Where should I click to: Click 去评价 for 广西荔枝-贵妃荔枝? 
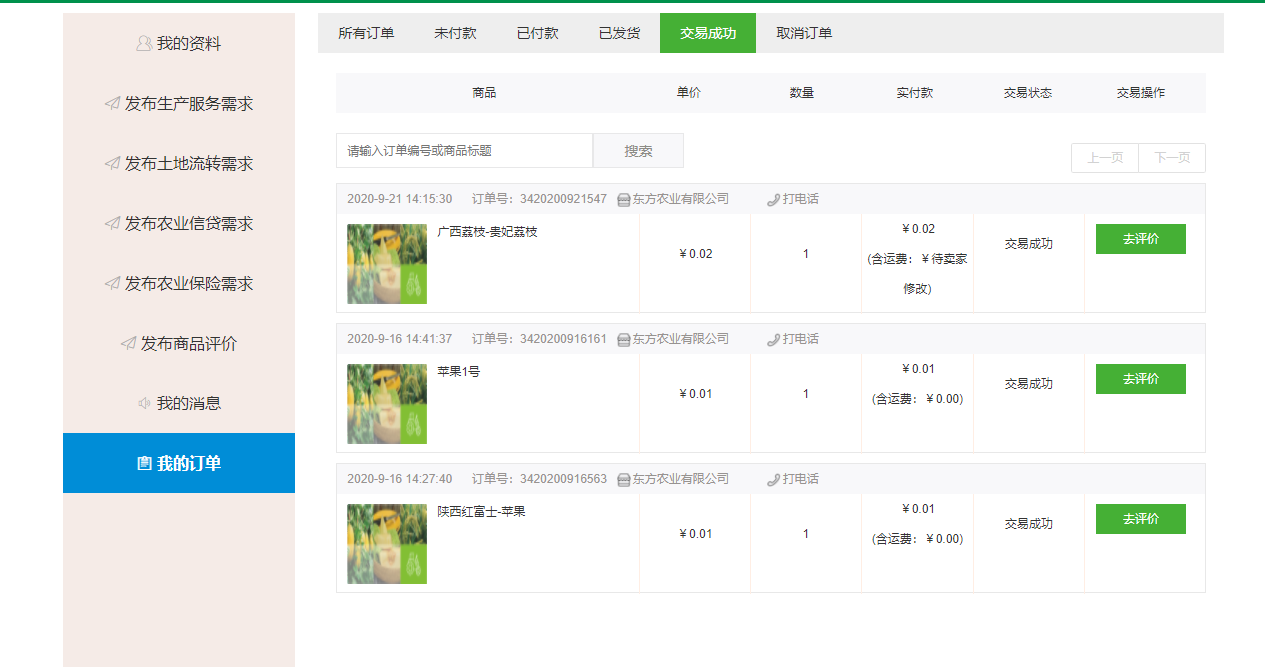pos(1140,239)
